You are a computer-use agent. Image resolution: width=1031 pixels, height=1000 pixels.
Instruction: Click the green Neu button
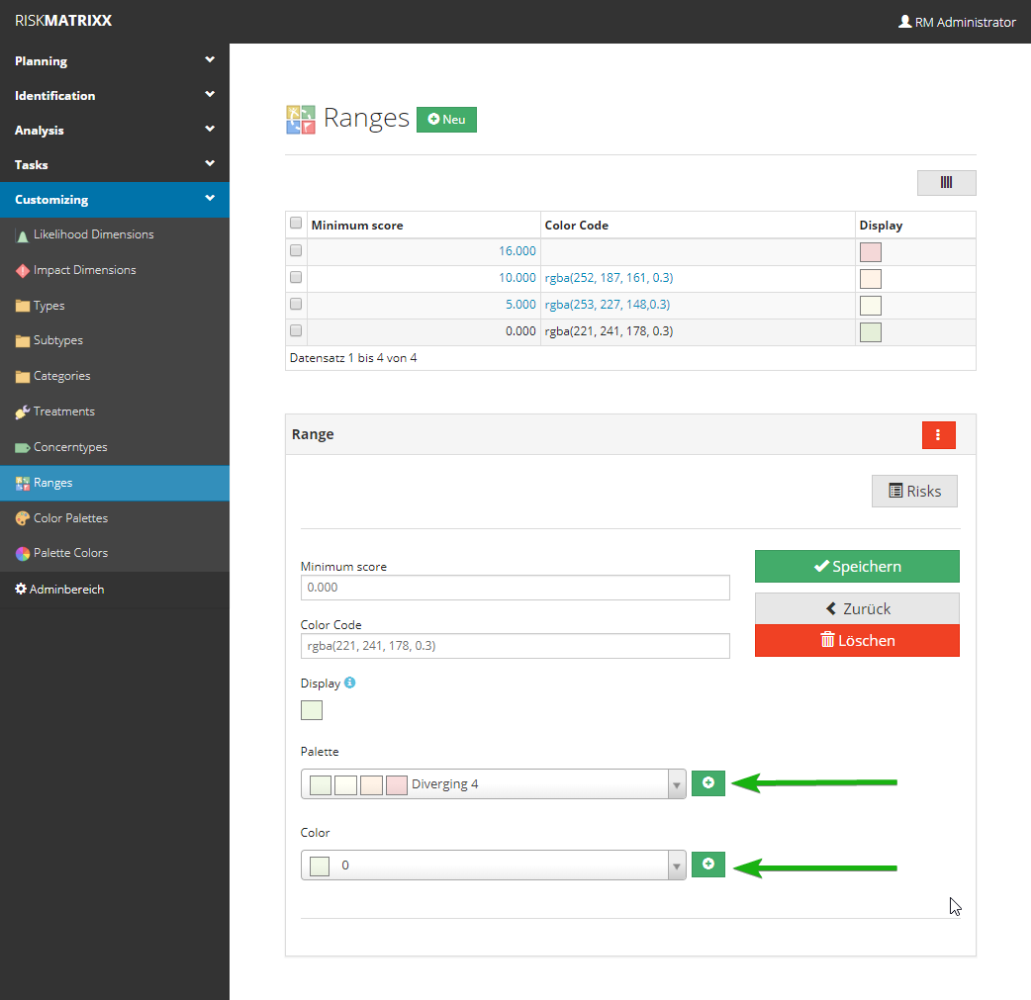446,120
